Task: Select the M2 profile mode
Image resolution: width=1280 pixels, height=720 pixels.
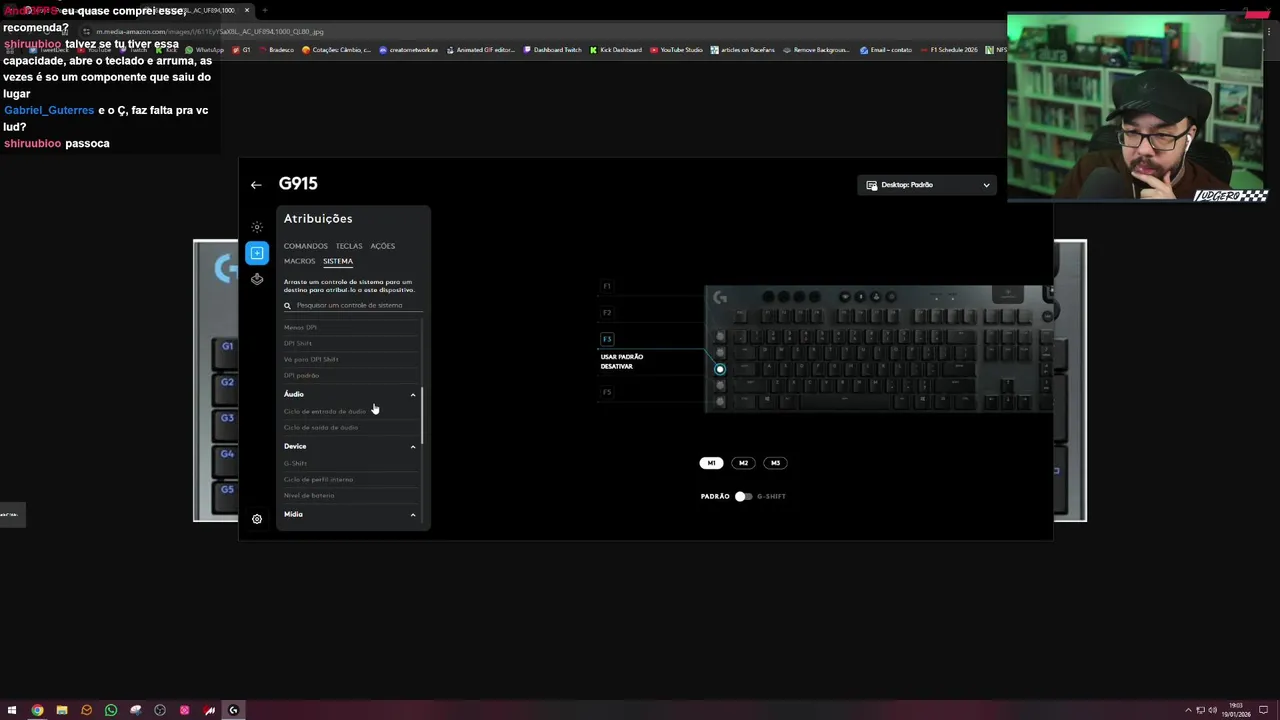Action: pos(743,463)
